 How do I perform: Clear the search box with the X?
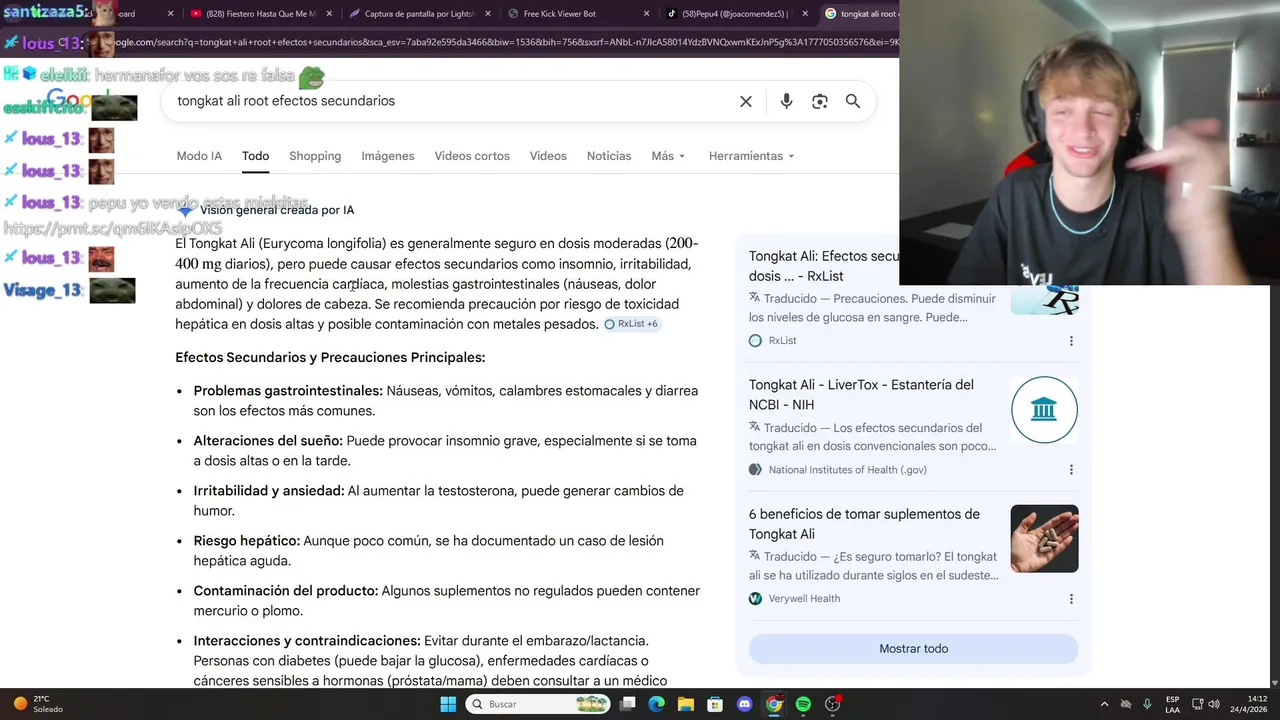click(x=746, y=101)
